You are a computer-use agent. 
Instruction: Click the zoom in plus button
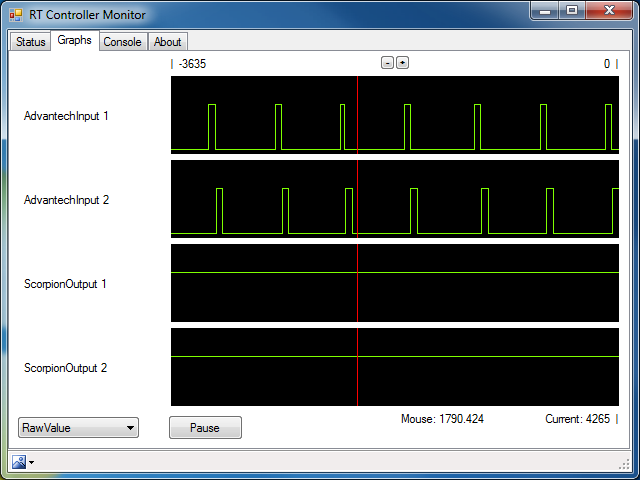click(x=402, y=63)
